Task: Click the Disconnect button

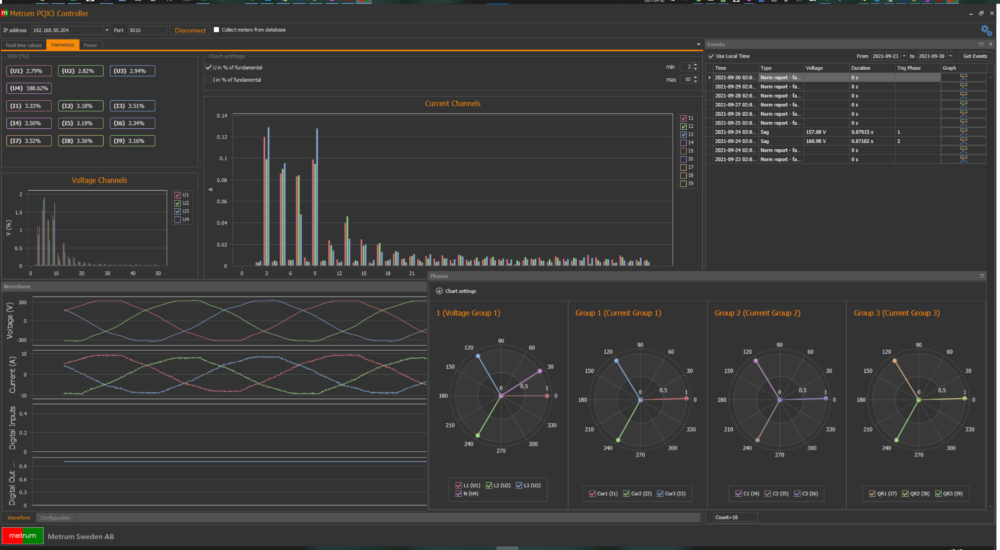Action: pyautogui.click(x=190, y=30)
